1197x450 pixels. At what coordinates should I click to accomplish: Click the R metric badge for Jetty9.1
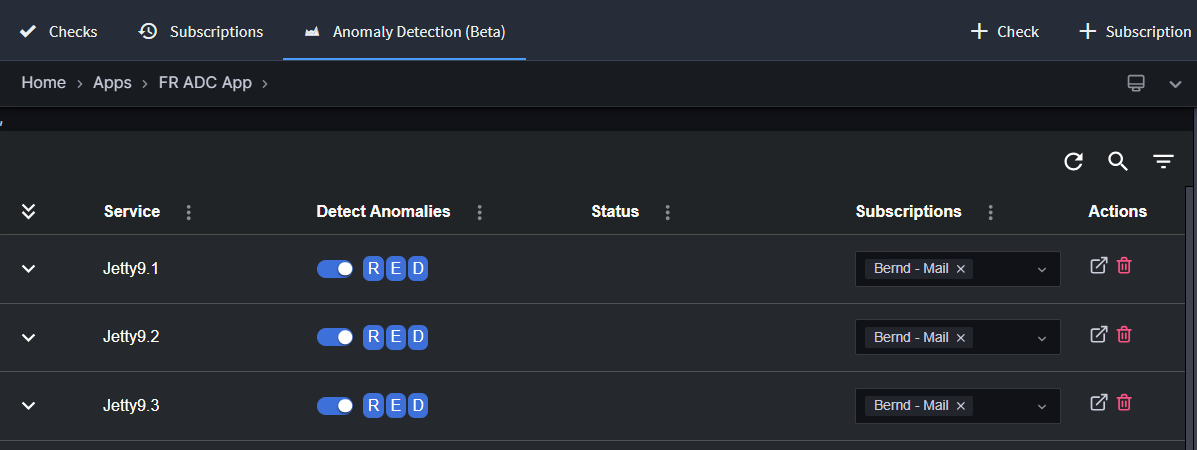click(x=373, y=269)
